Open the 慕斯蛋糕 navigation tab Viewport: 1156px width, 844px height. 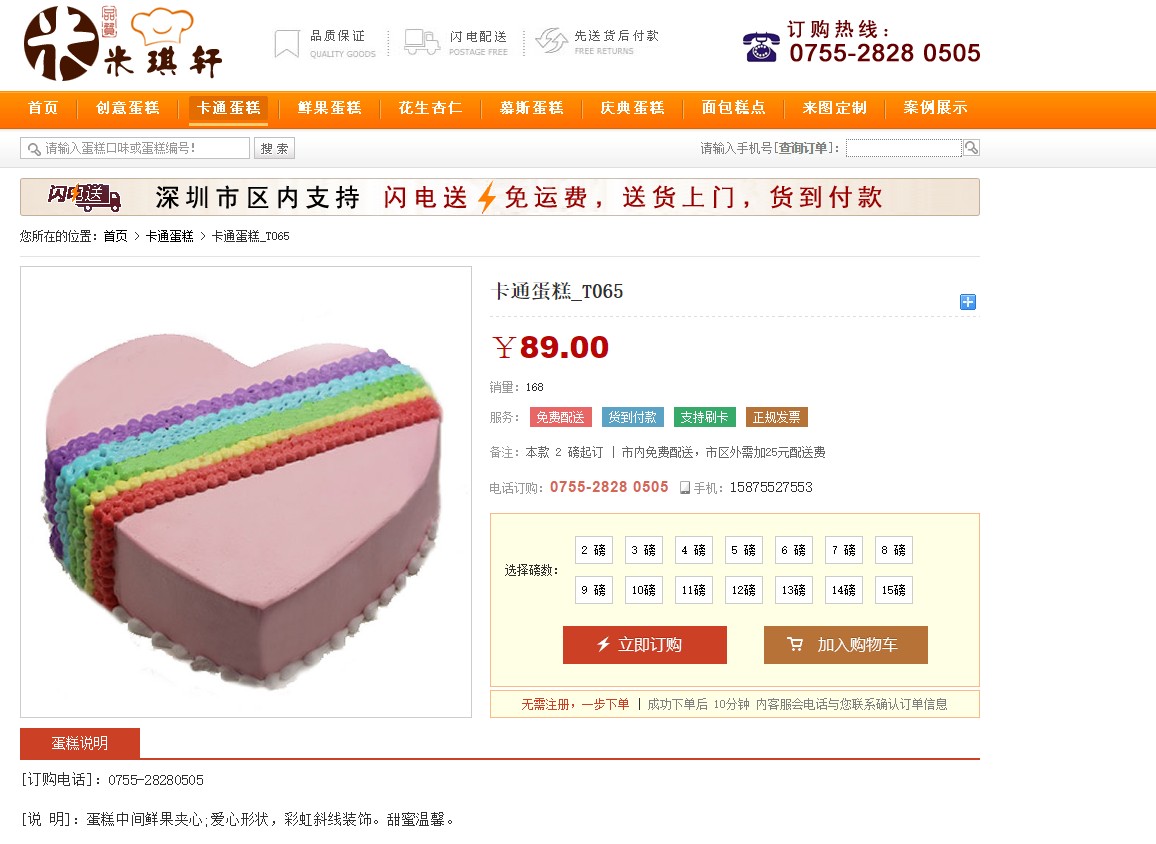click(x=532, y=108)
